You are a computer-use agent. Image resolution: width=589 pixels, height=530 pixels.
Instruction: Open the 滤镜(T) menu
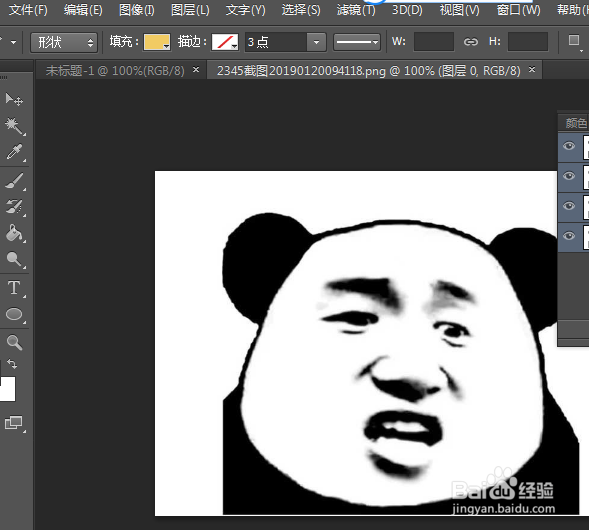[356, 10]
